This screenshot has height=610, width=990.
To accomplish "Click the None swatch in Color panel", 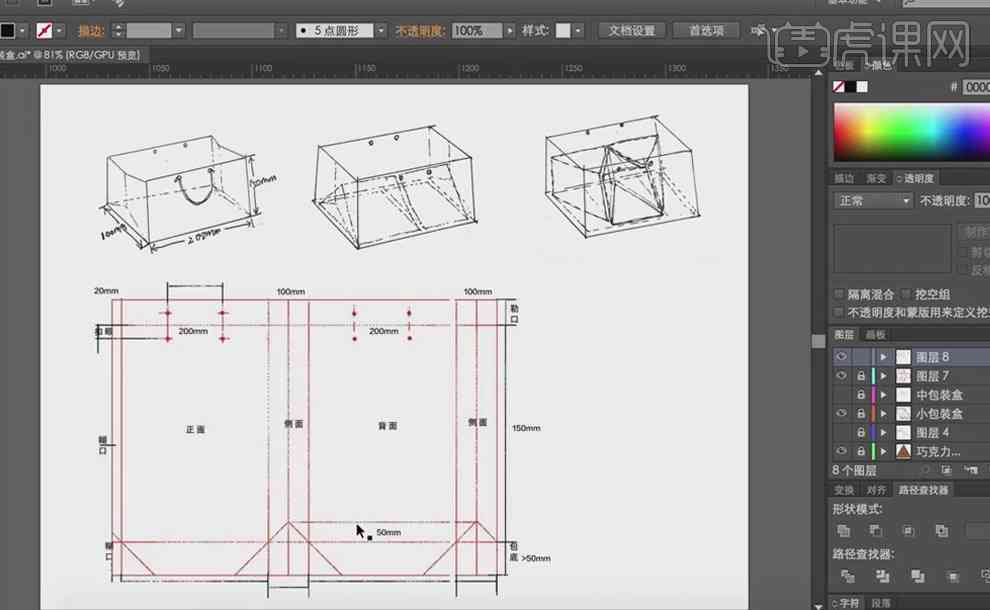I will tap(838, 87).
